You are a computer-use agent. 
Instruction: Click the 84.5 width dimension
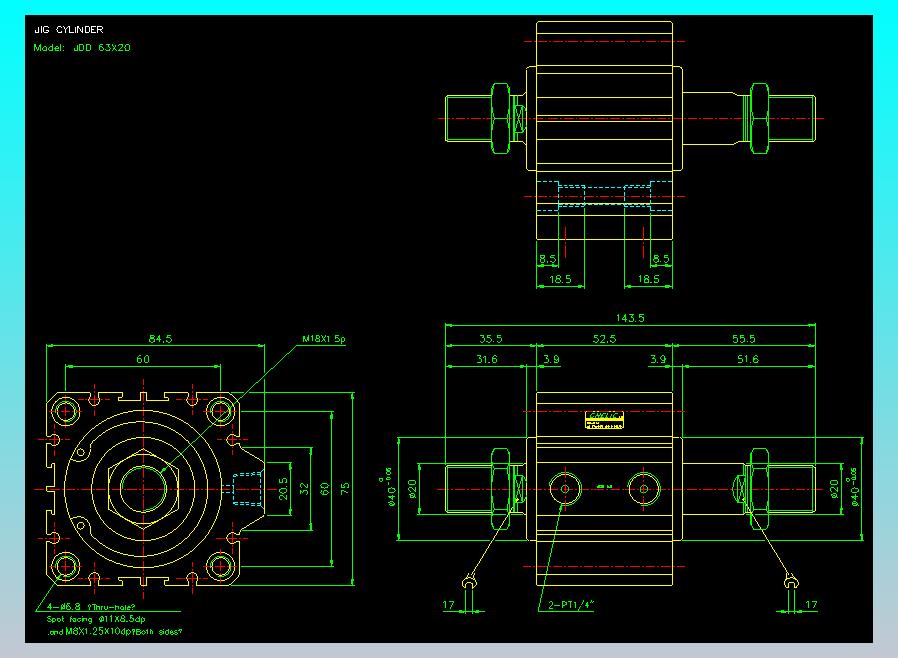click(x=160, y=338)
